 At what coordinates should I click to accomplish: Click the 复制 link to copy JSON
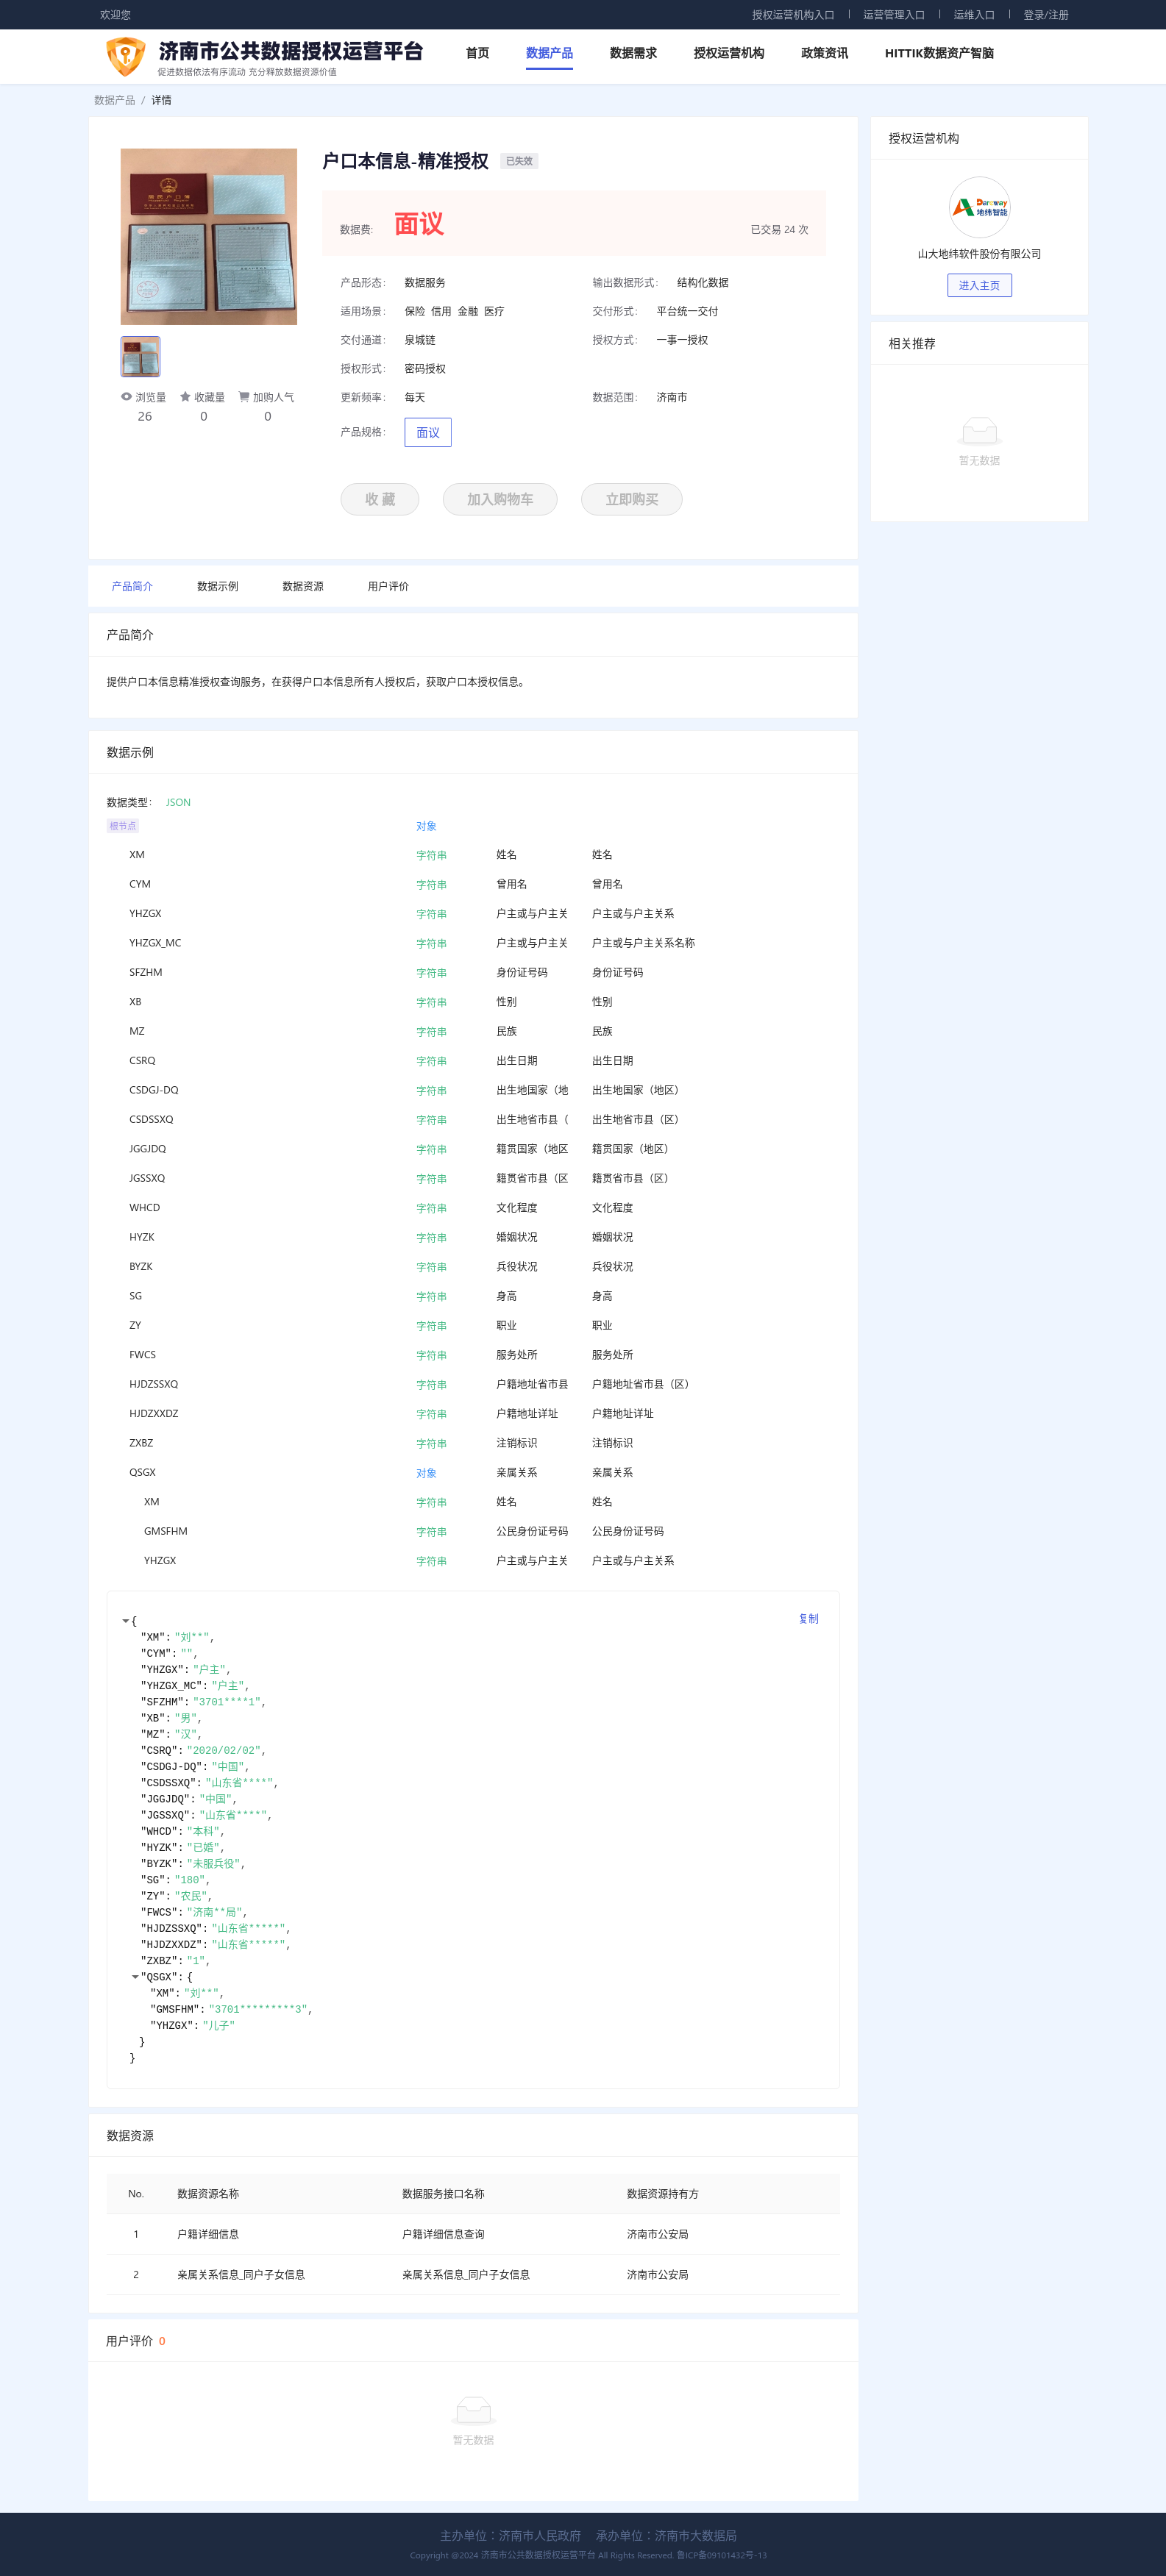[x=808, y=1618]
